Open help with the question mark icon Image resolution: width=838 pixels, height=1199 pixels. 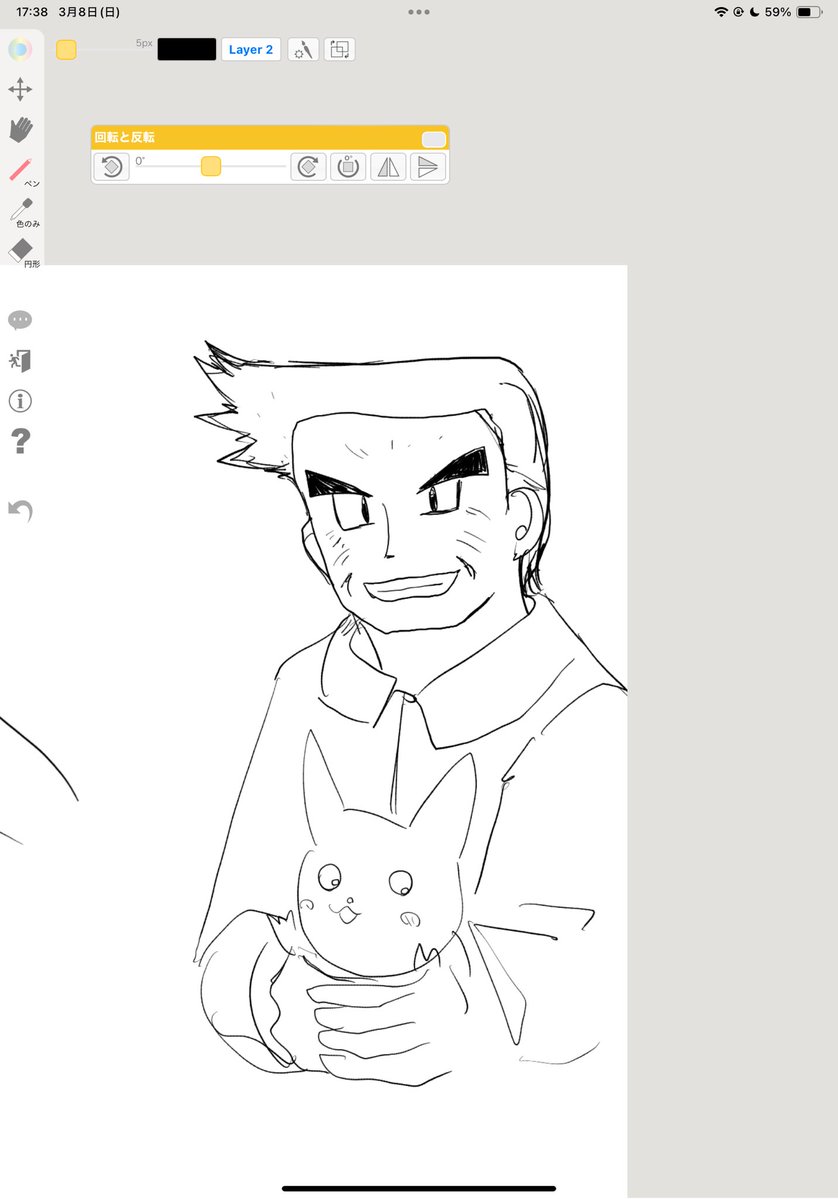click(x=21, y=441)
